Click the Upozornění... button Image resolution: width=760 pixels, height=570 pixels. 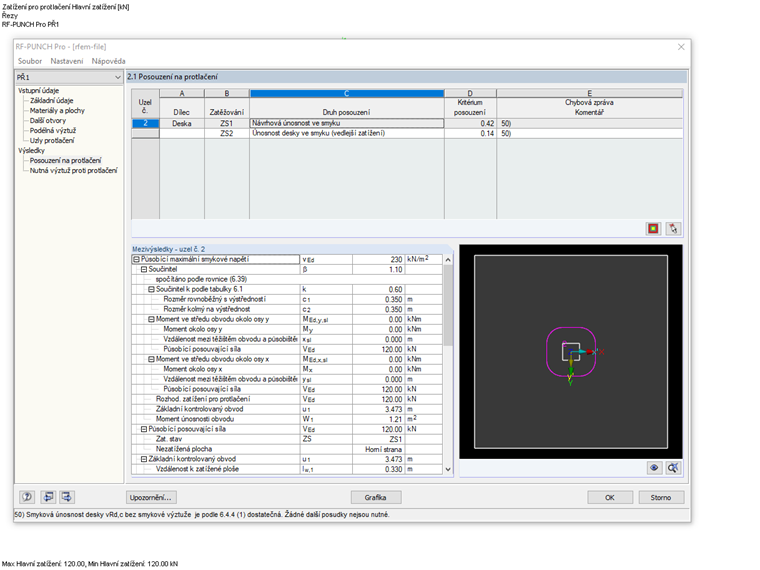[x=151, y=497]
